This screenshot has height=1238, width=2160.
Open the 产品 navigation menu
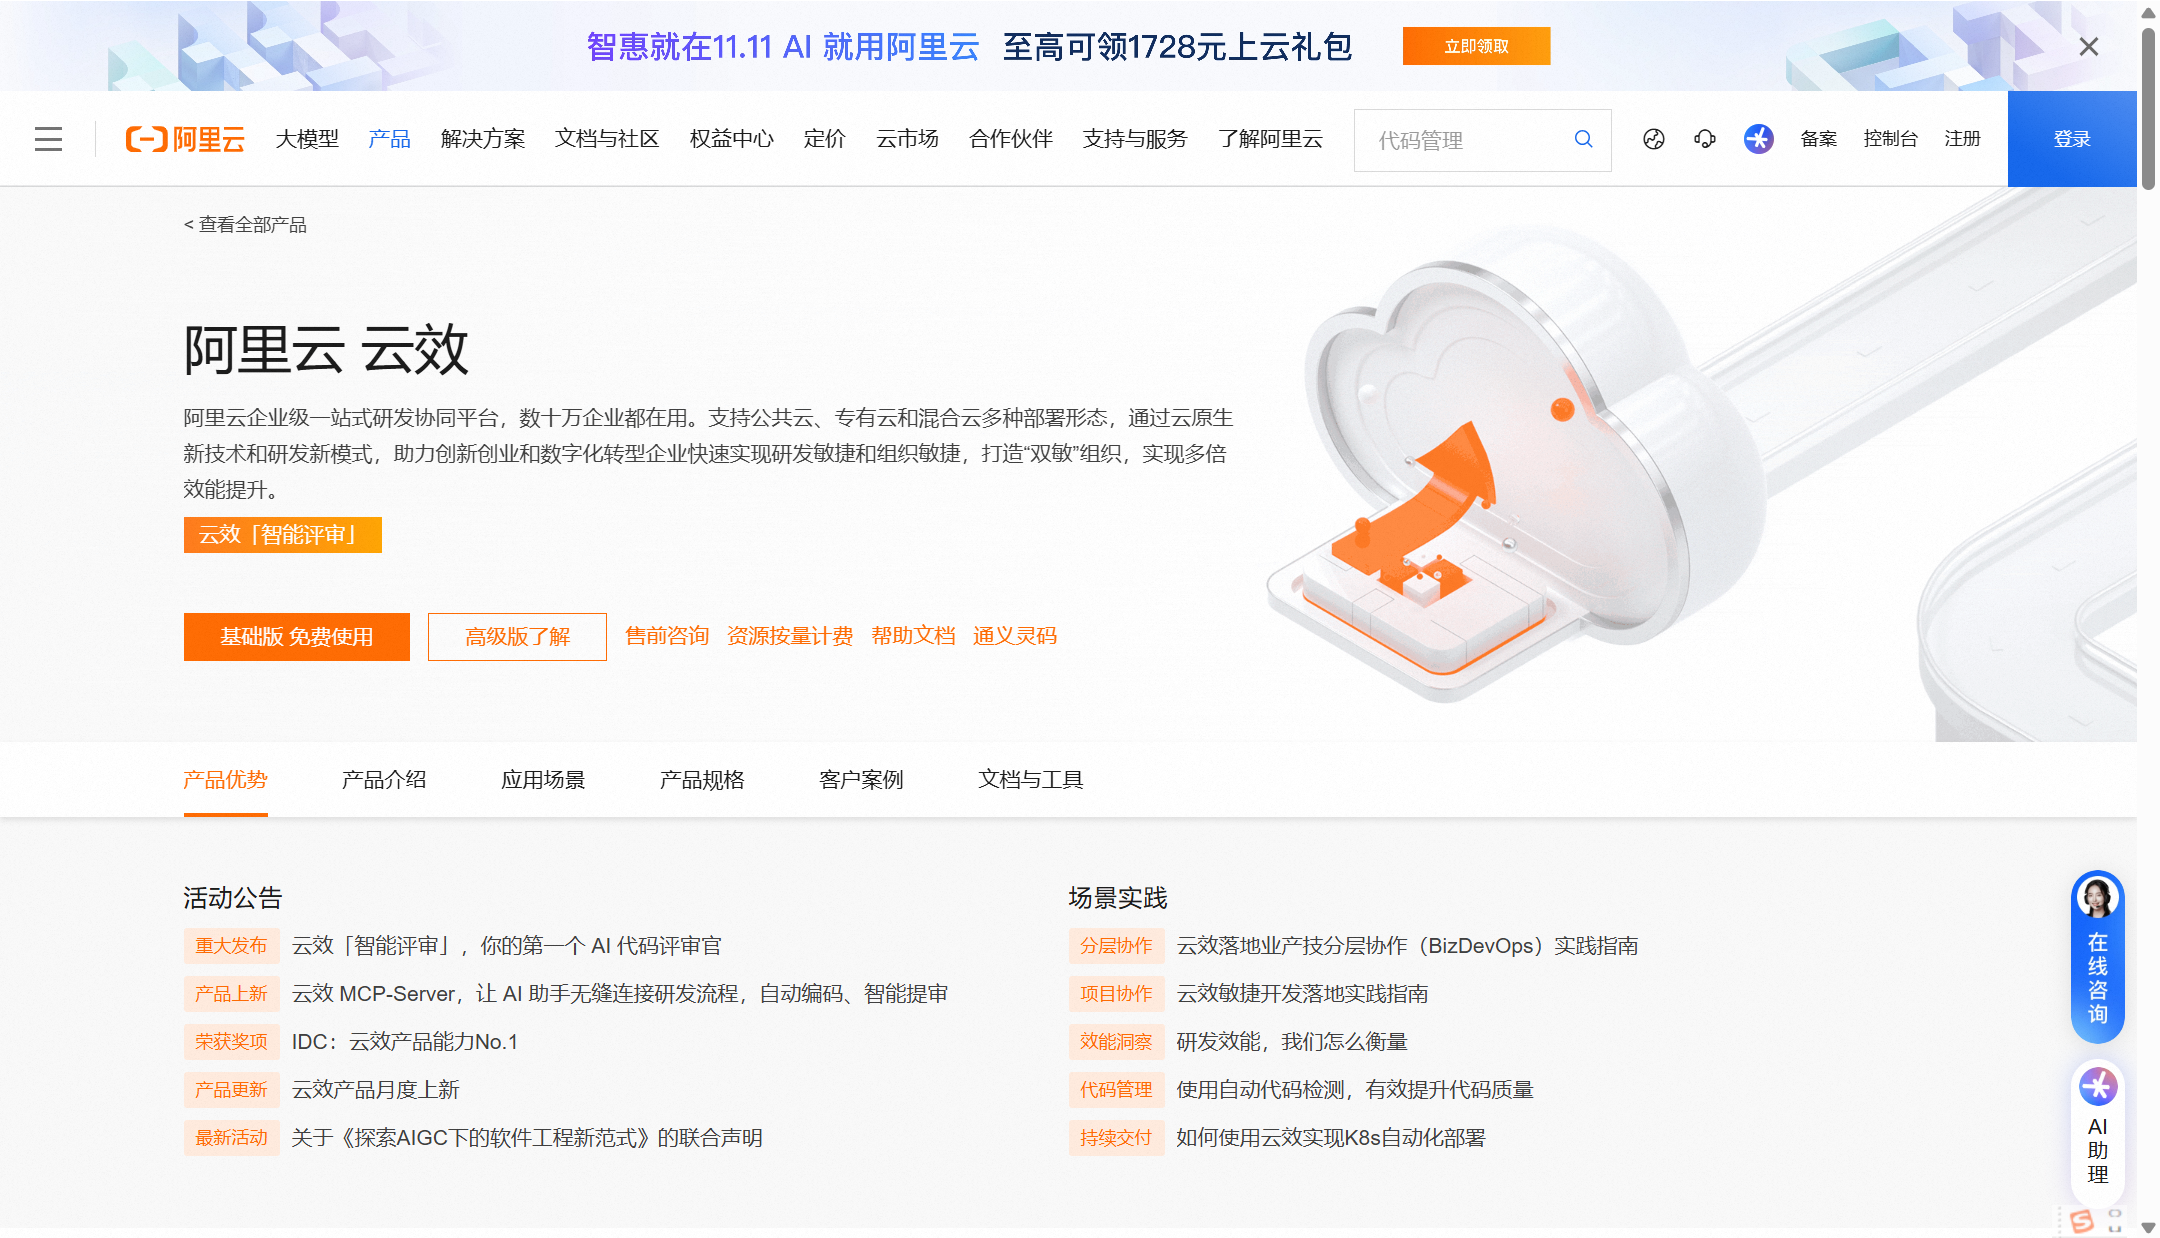pos(389,139)
